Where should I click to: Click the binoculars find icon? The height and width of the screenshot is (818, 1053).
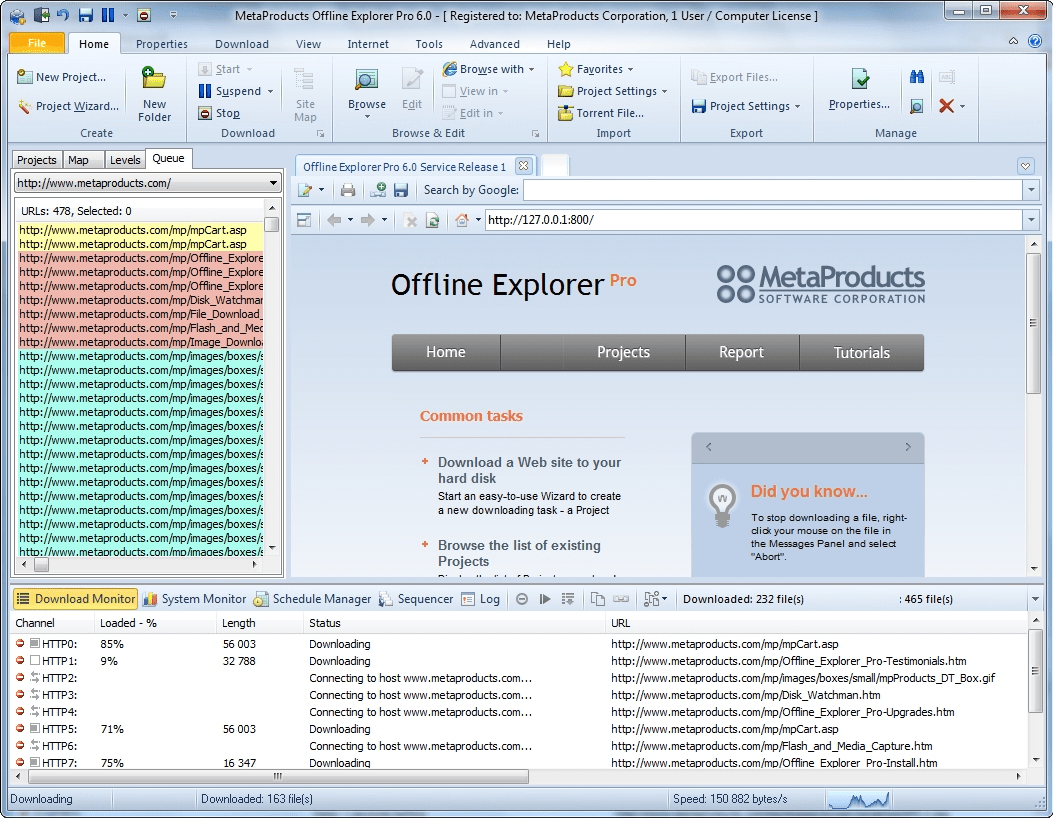click(x=916, y=77)
